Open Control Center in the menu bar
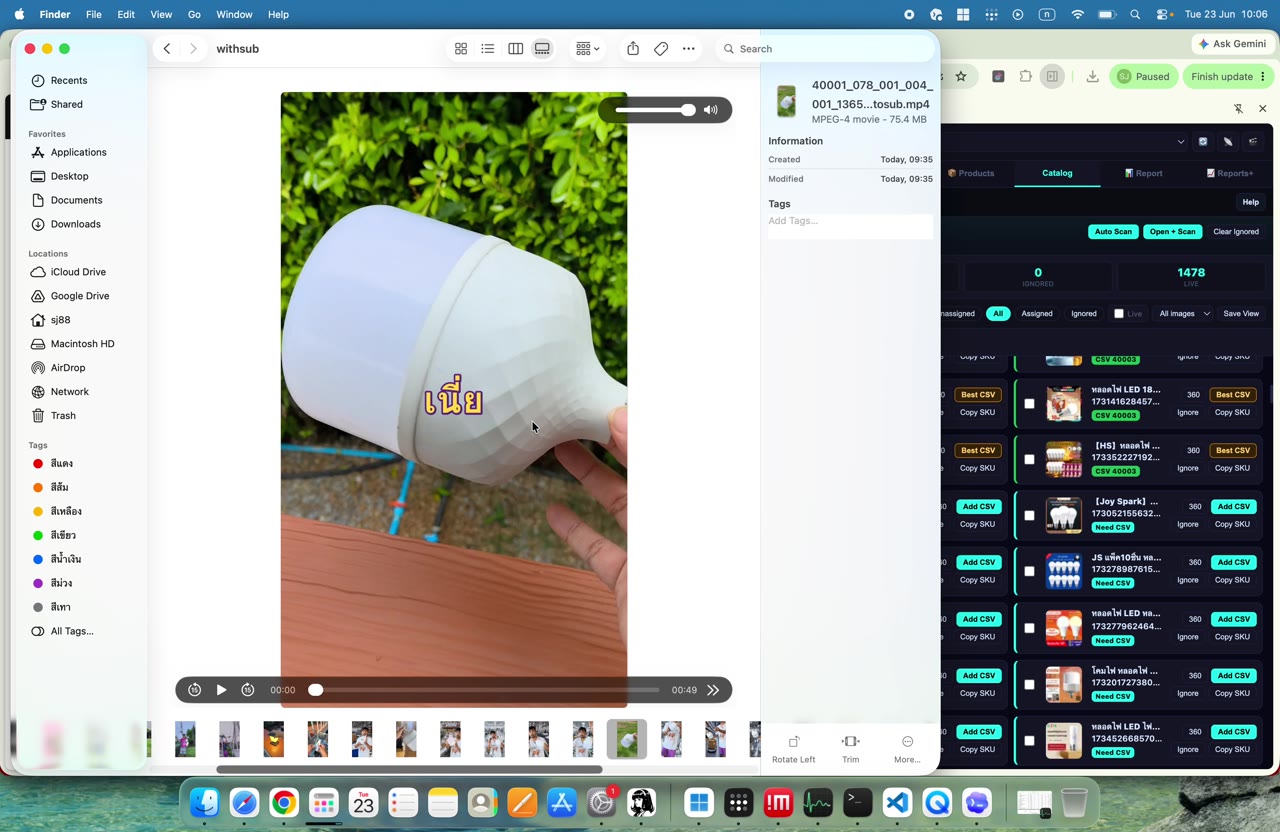The image size is (1280, 832). tap(1164, 14)
